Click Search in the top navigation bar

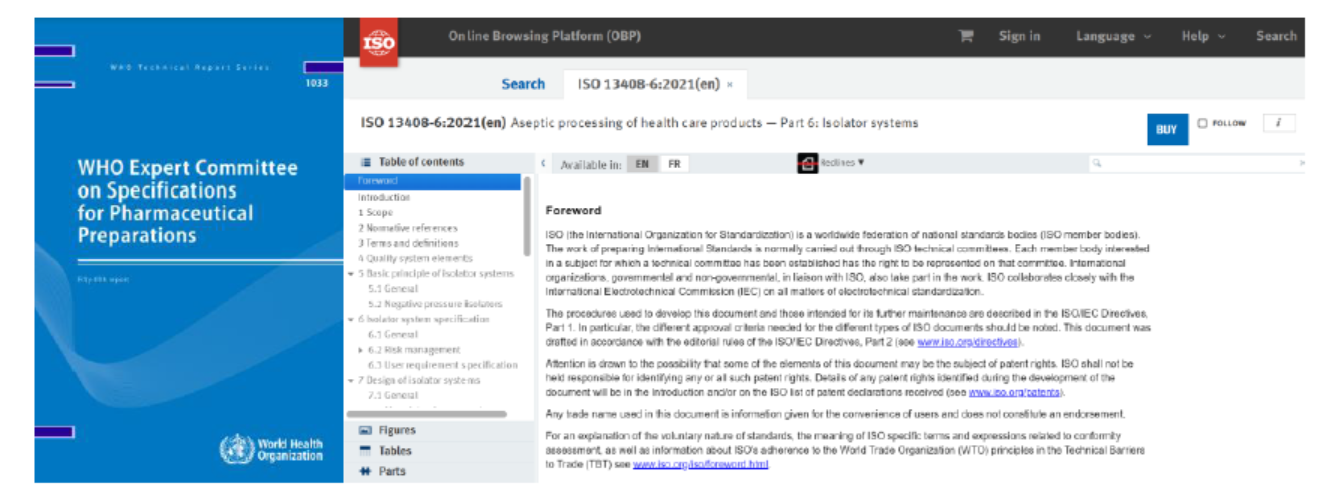click(1276, 36)
